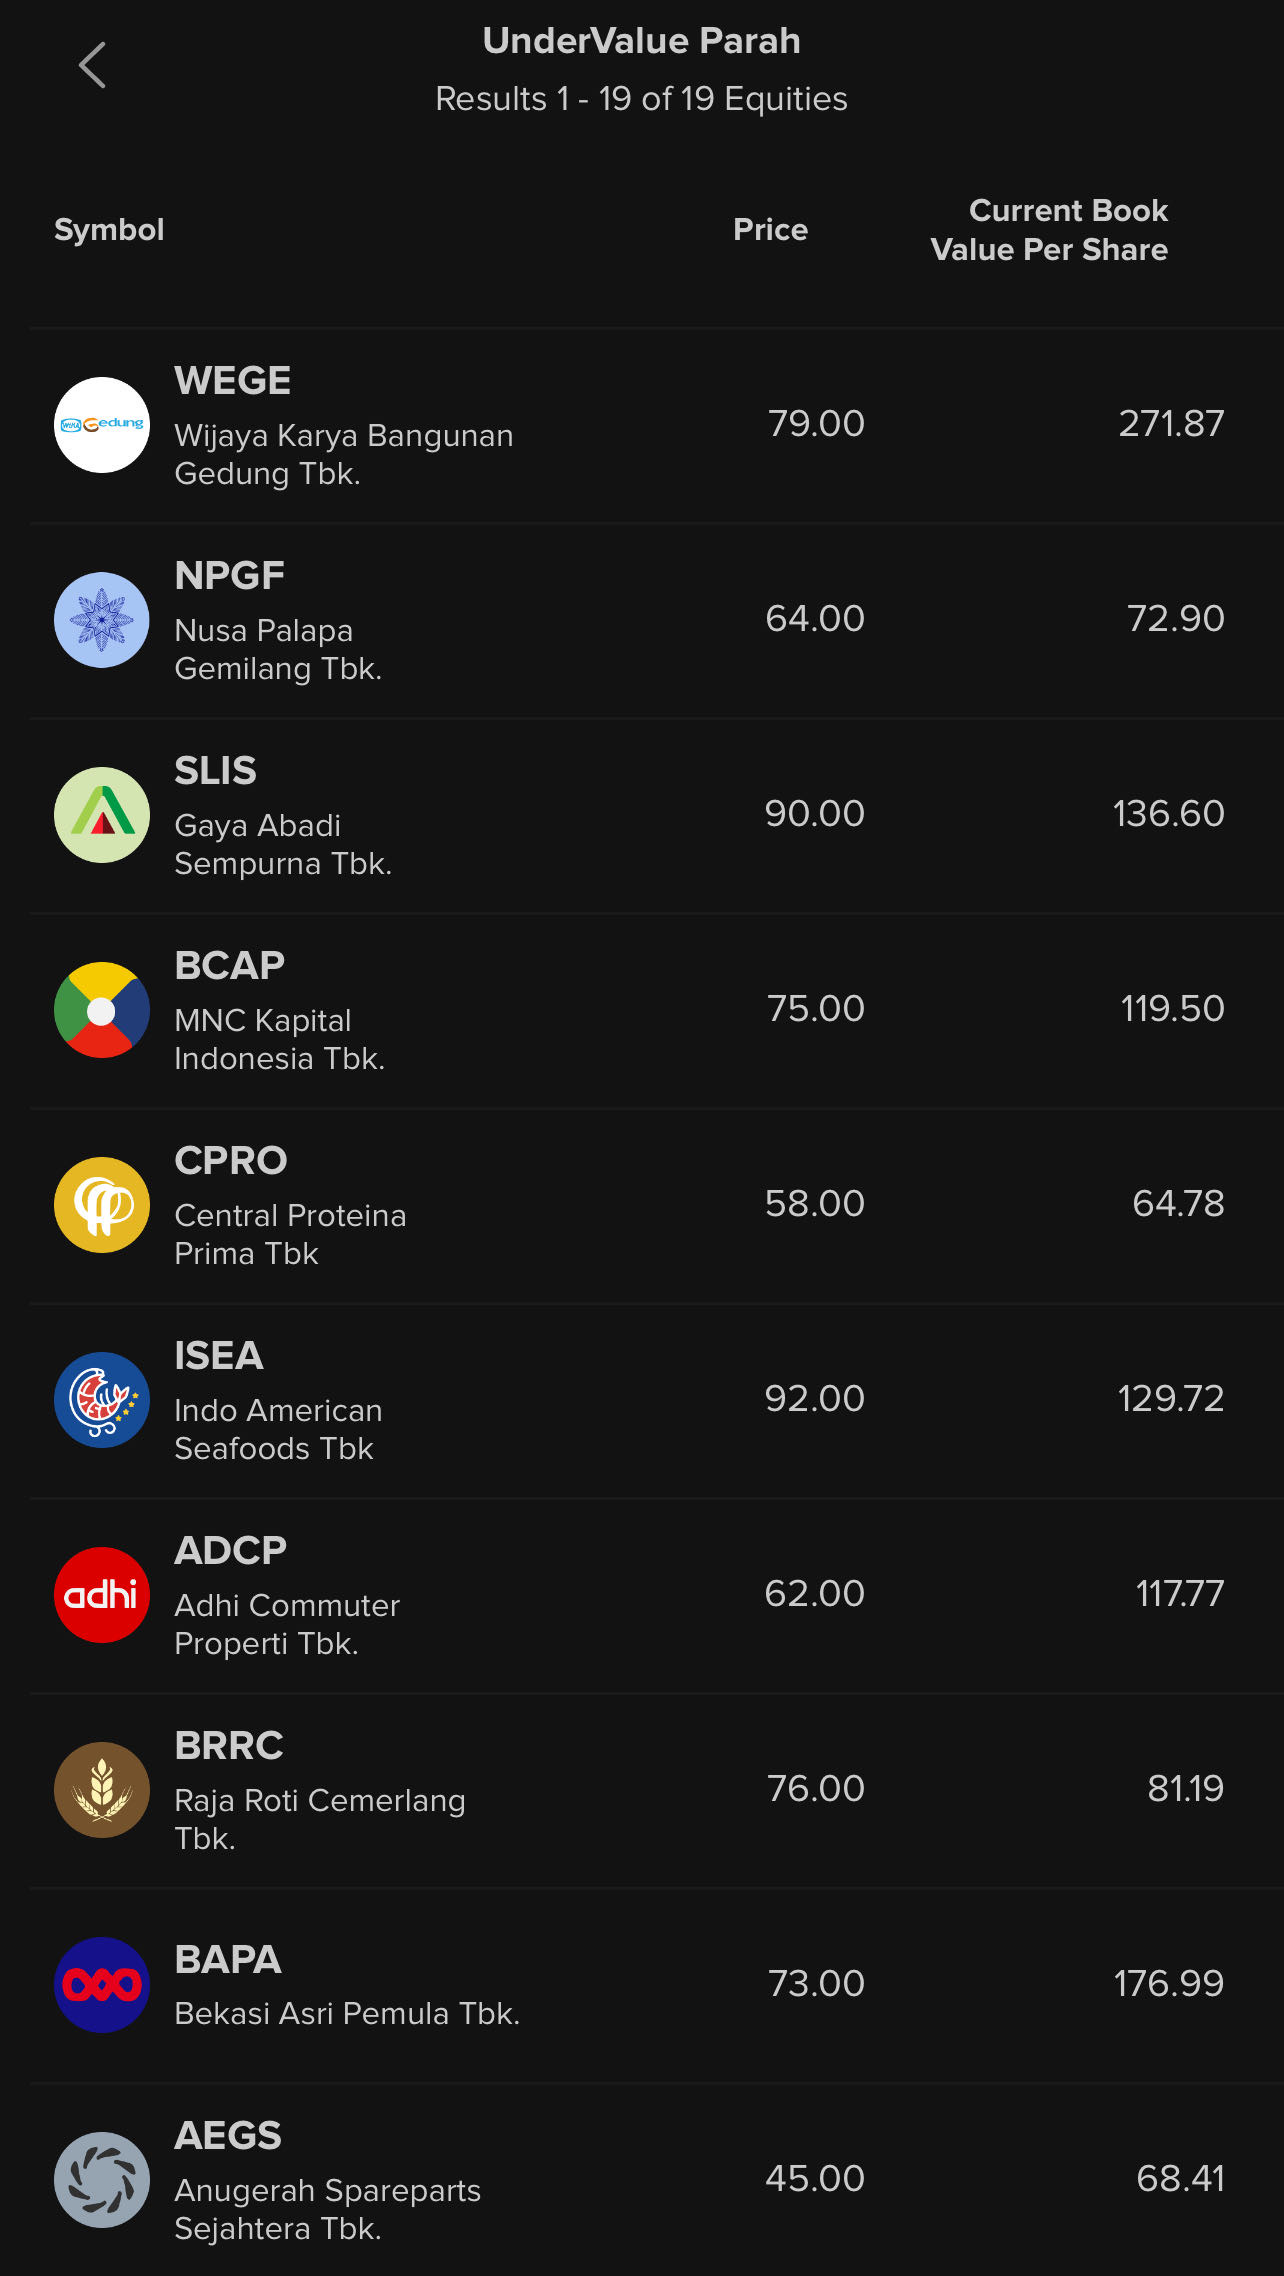The image size is (1284, 2276).
Task: Tap the ISEA shrimp logo icon
Action: 102,1400
